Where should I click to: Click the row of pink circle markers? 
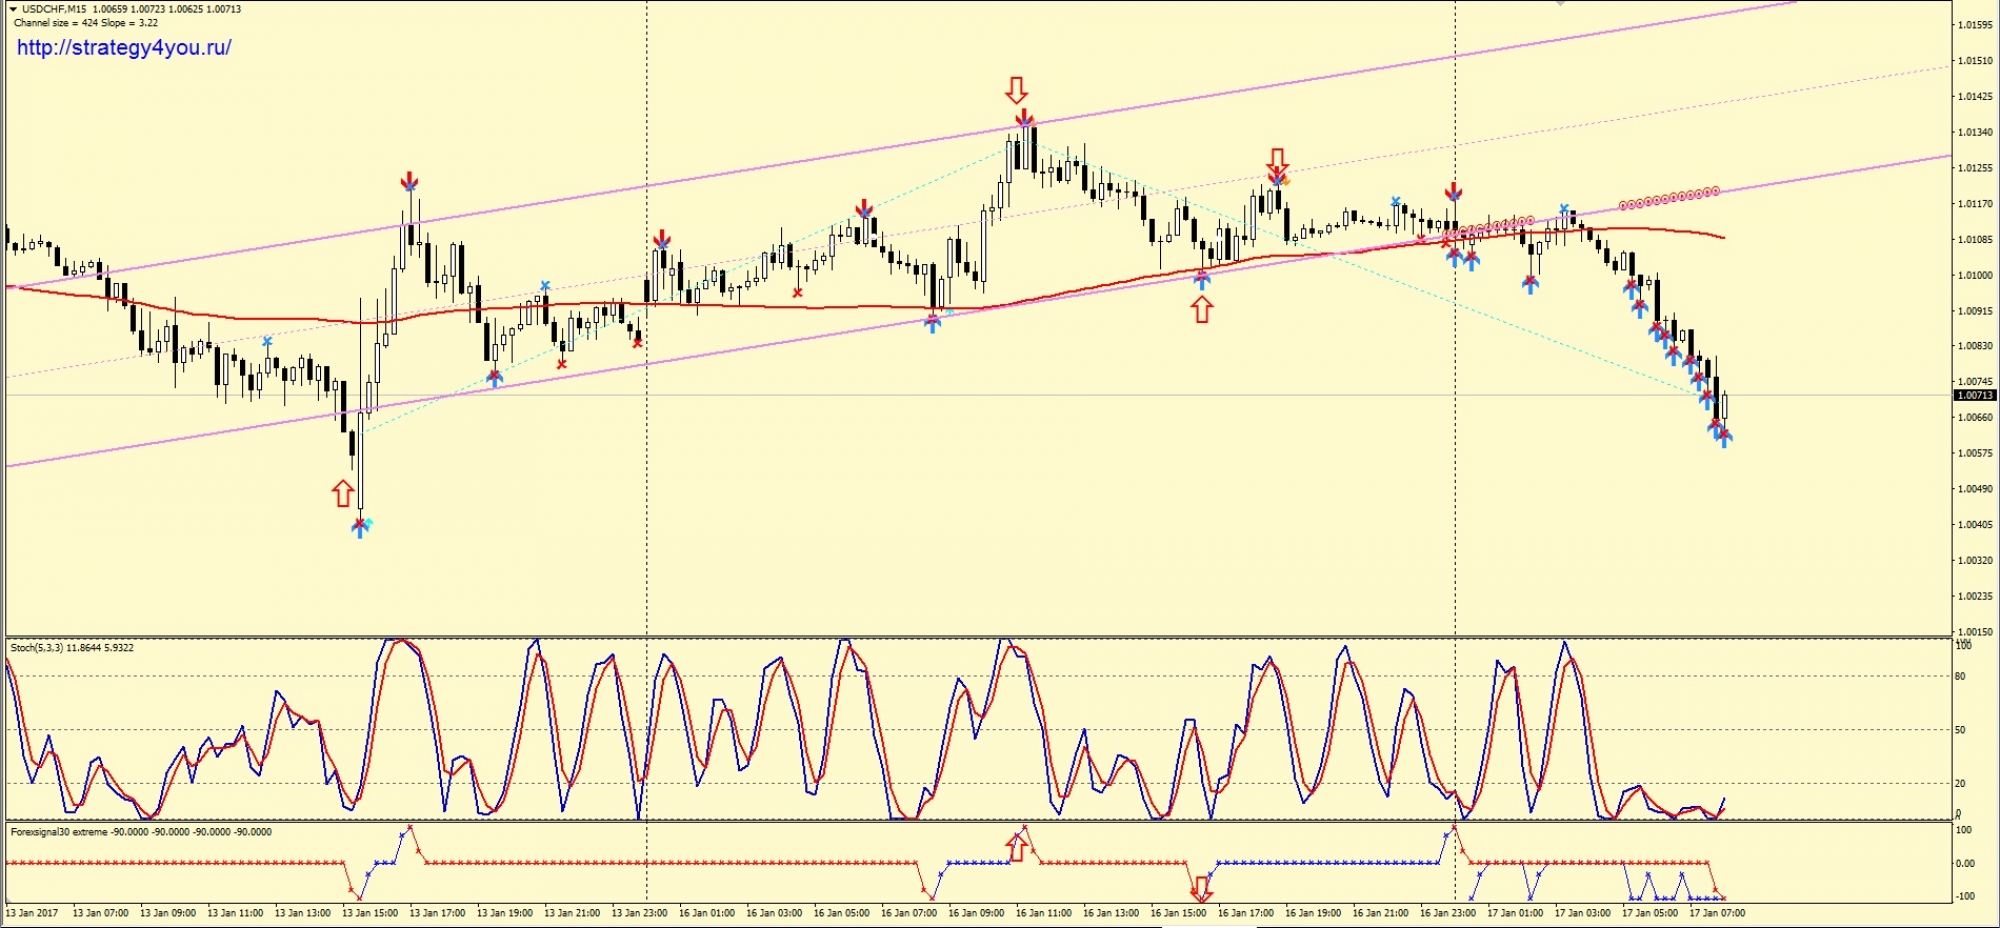pos(1668,197)
